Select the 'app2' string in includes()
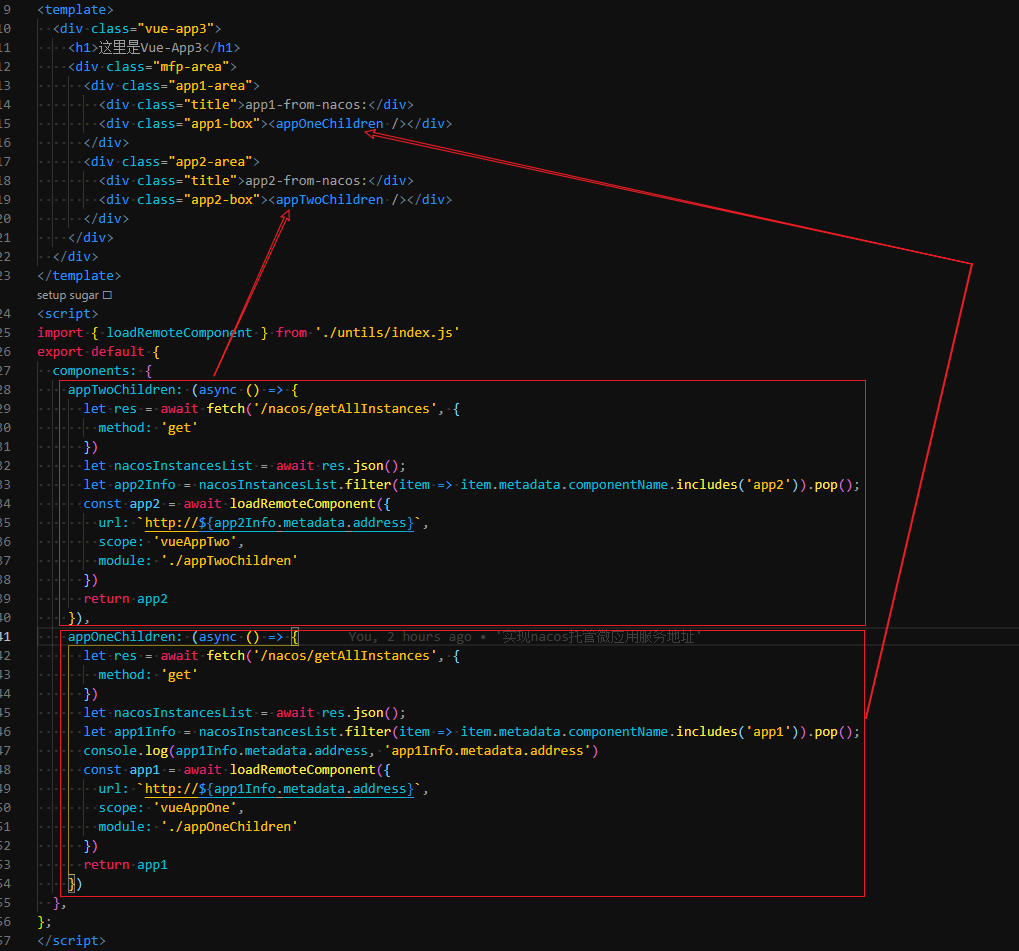 point(768,485)
